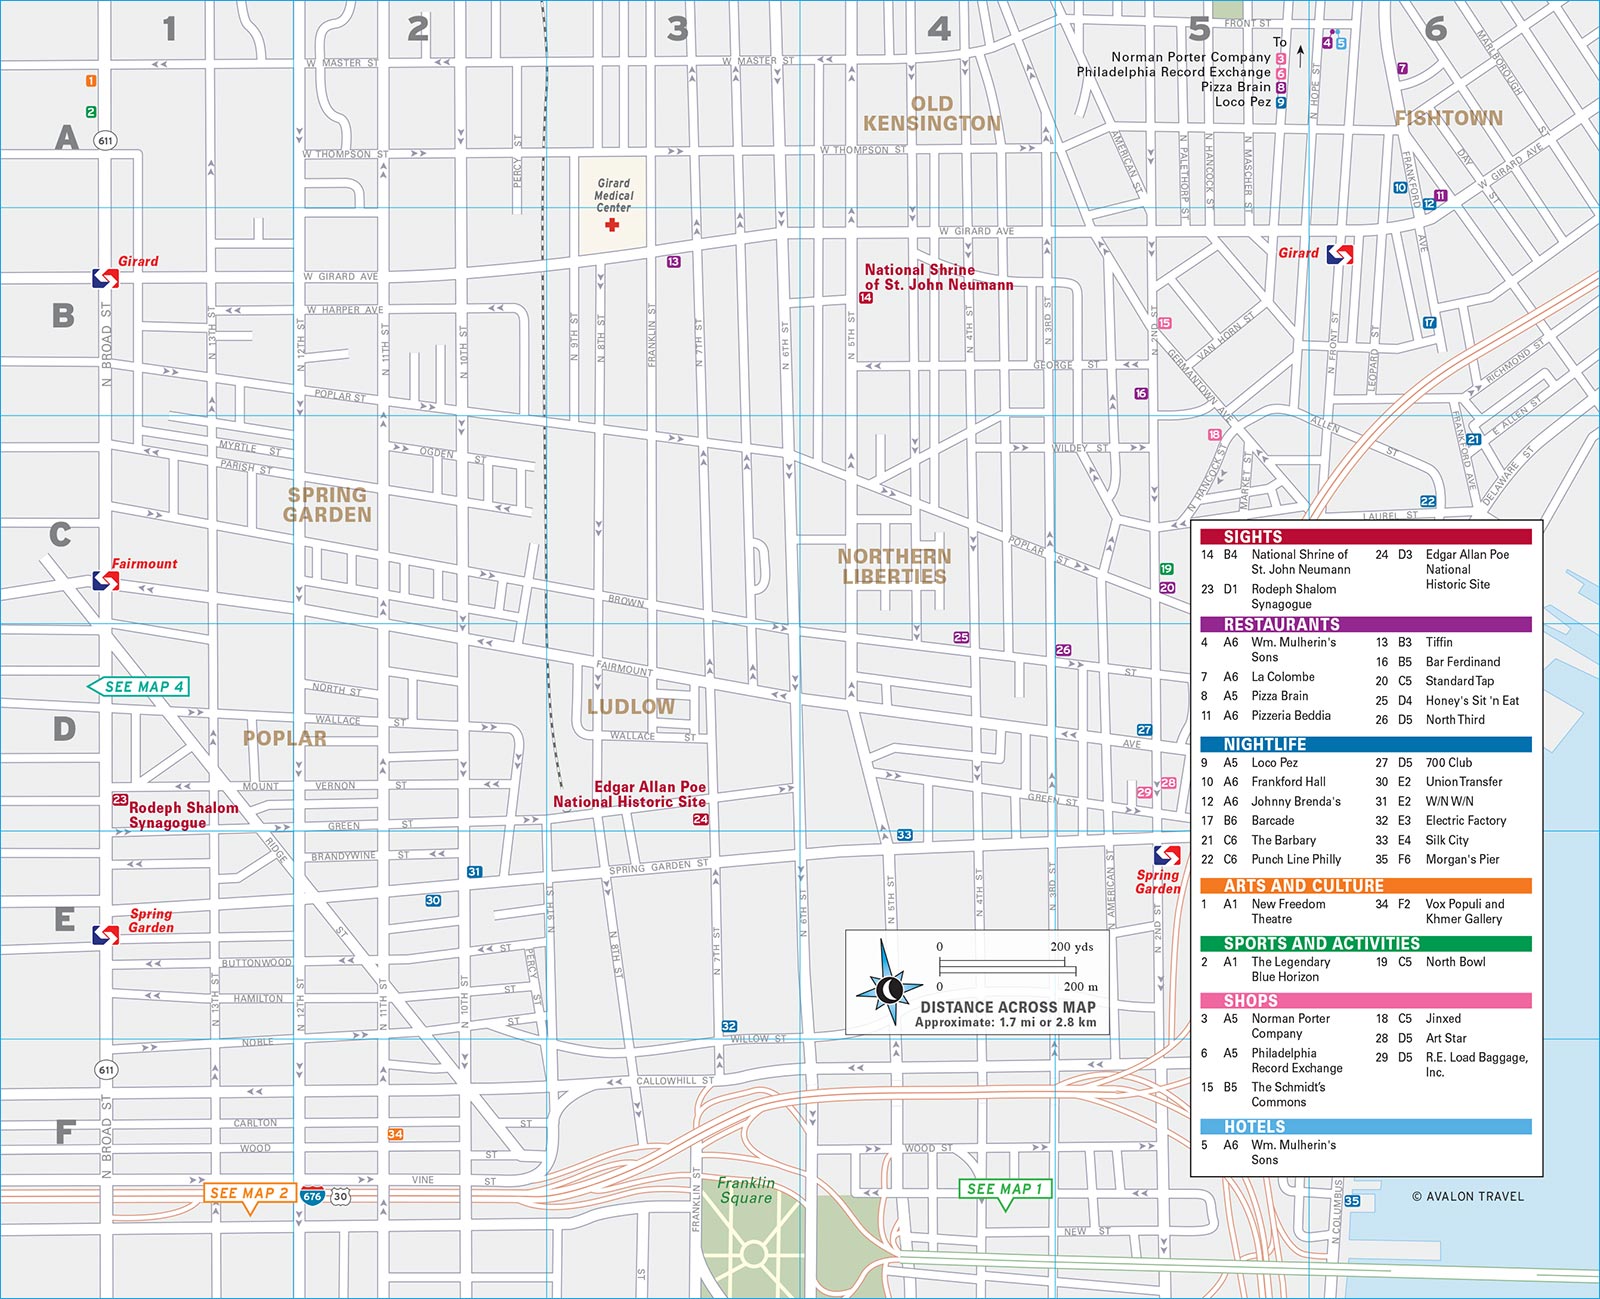Click red marker 23 at Rodeph Shalom Synagogue
The height and width of the screenshot is (1299, 1600).
(x=120, y=800)
